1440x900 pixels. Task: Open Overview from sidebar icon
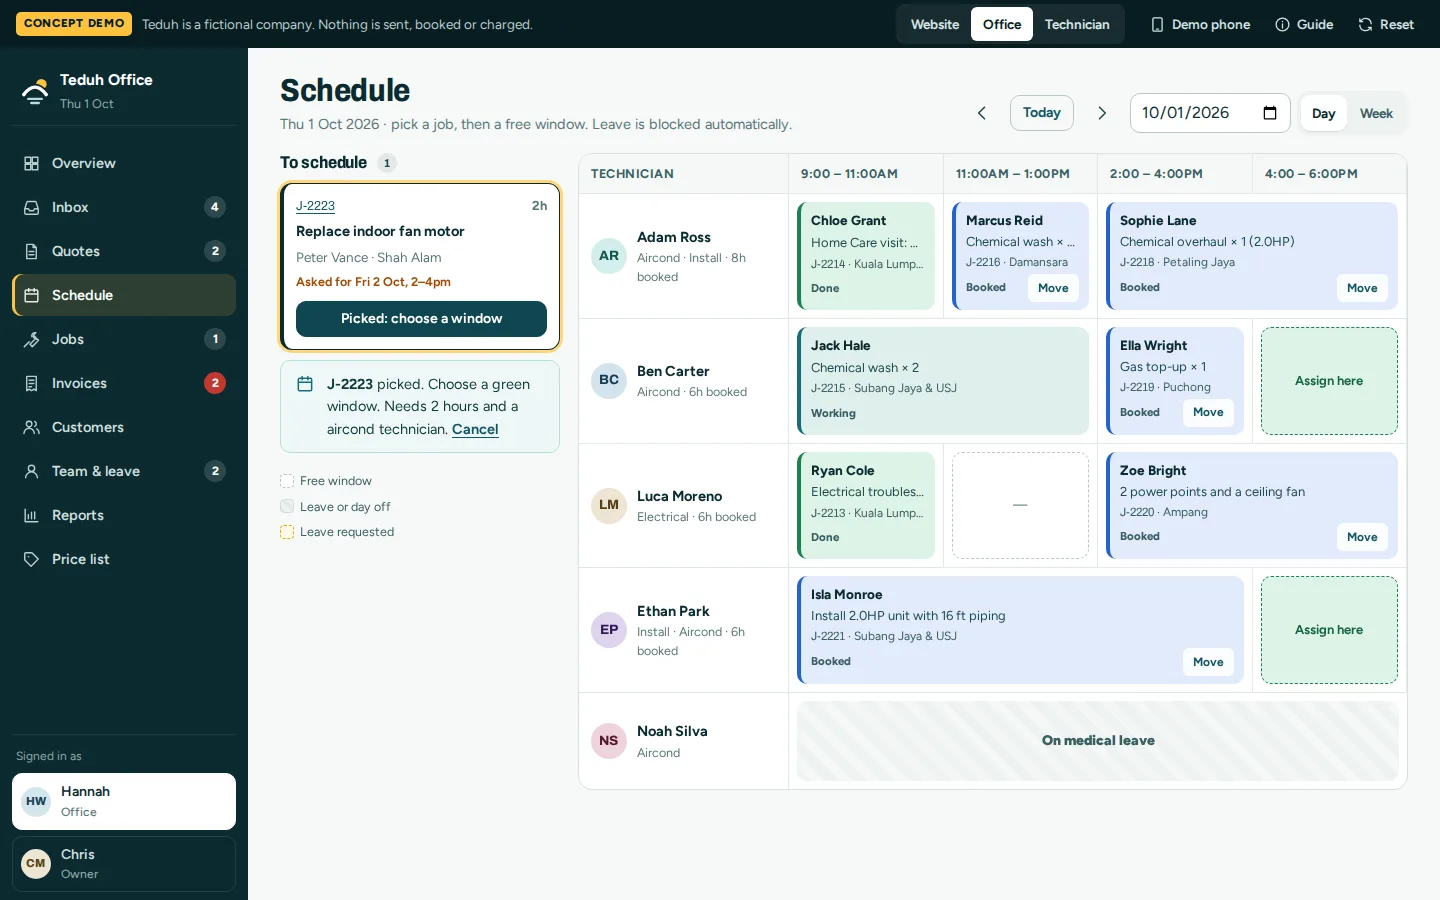32,163
